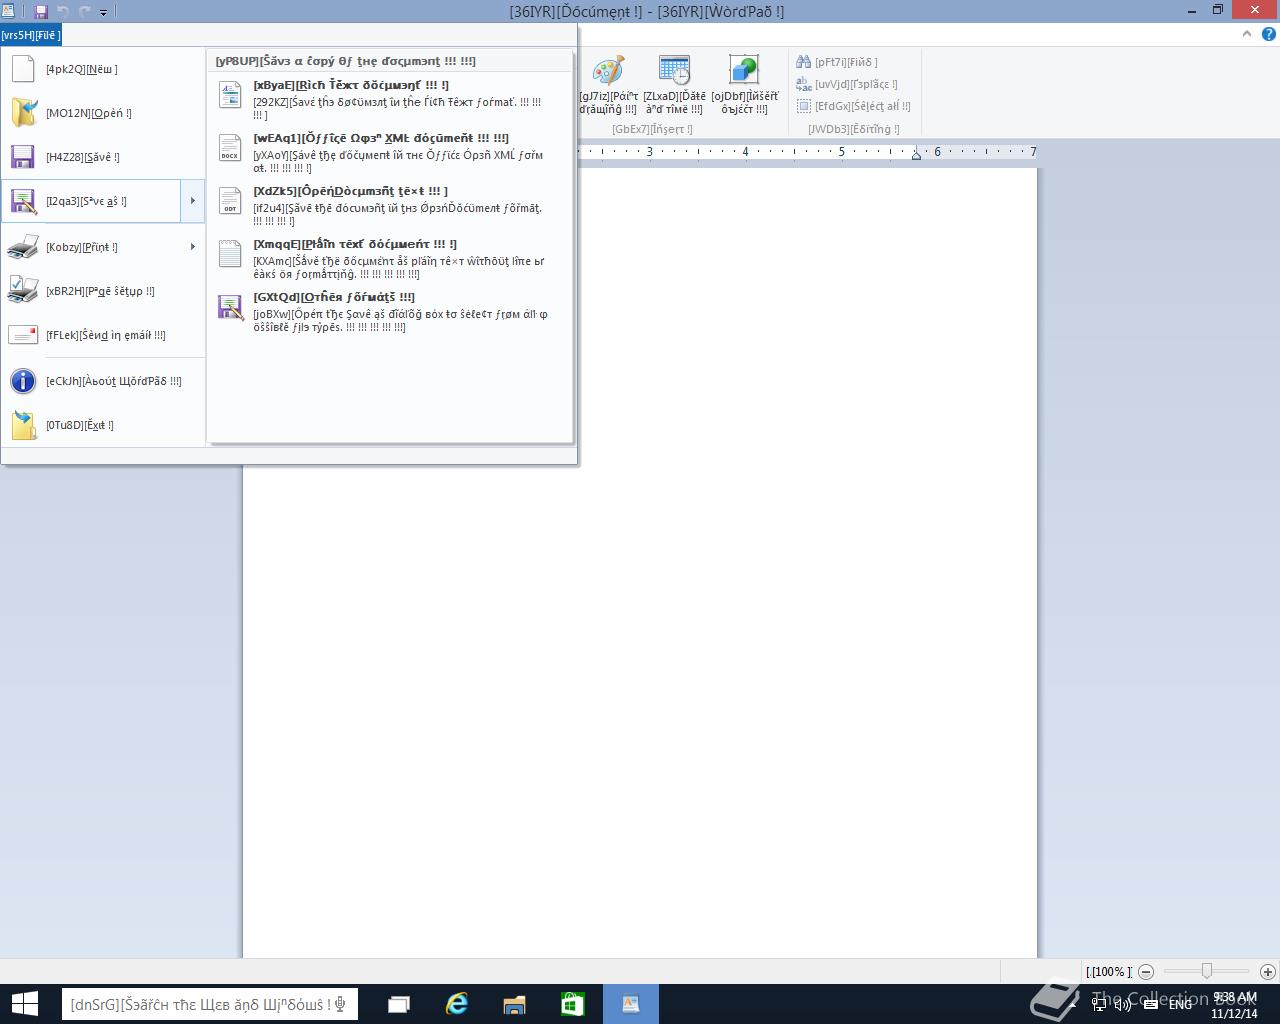Choose Open from the File menu
1280x1024 pixels.
103,113
